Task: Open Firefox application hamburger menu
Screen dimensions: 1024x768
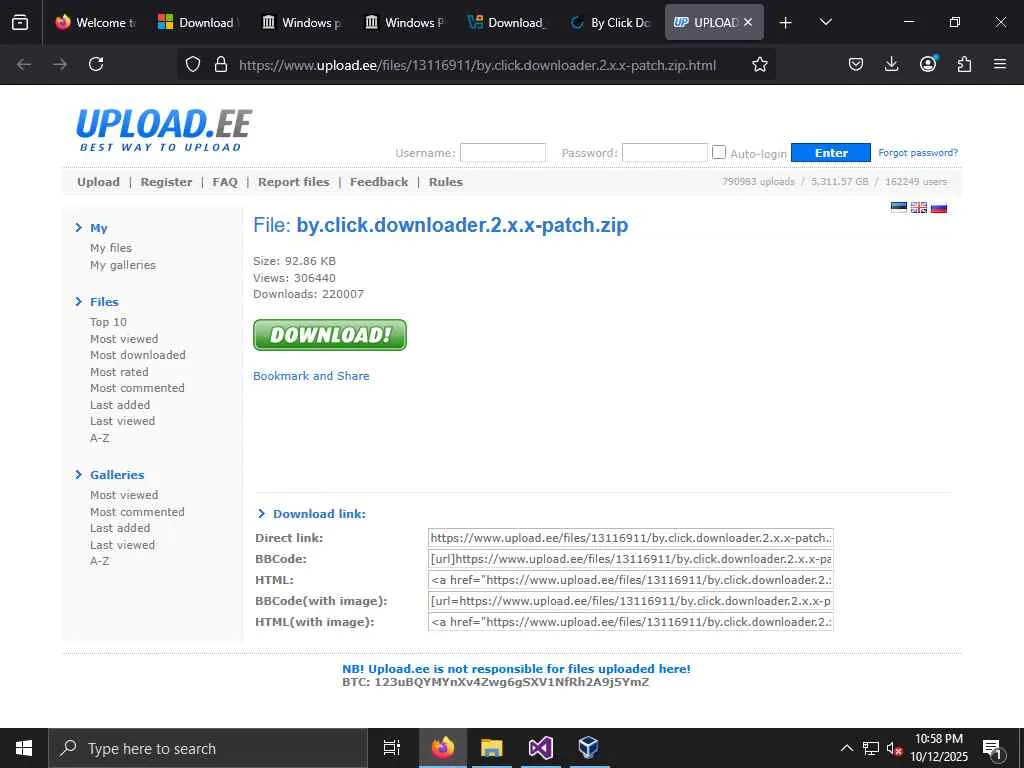Action: [x=1000, y=64]
